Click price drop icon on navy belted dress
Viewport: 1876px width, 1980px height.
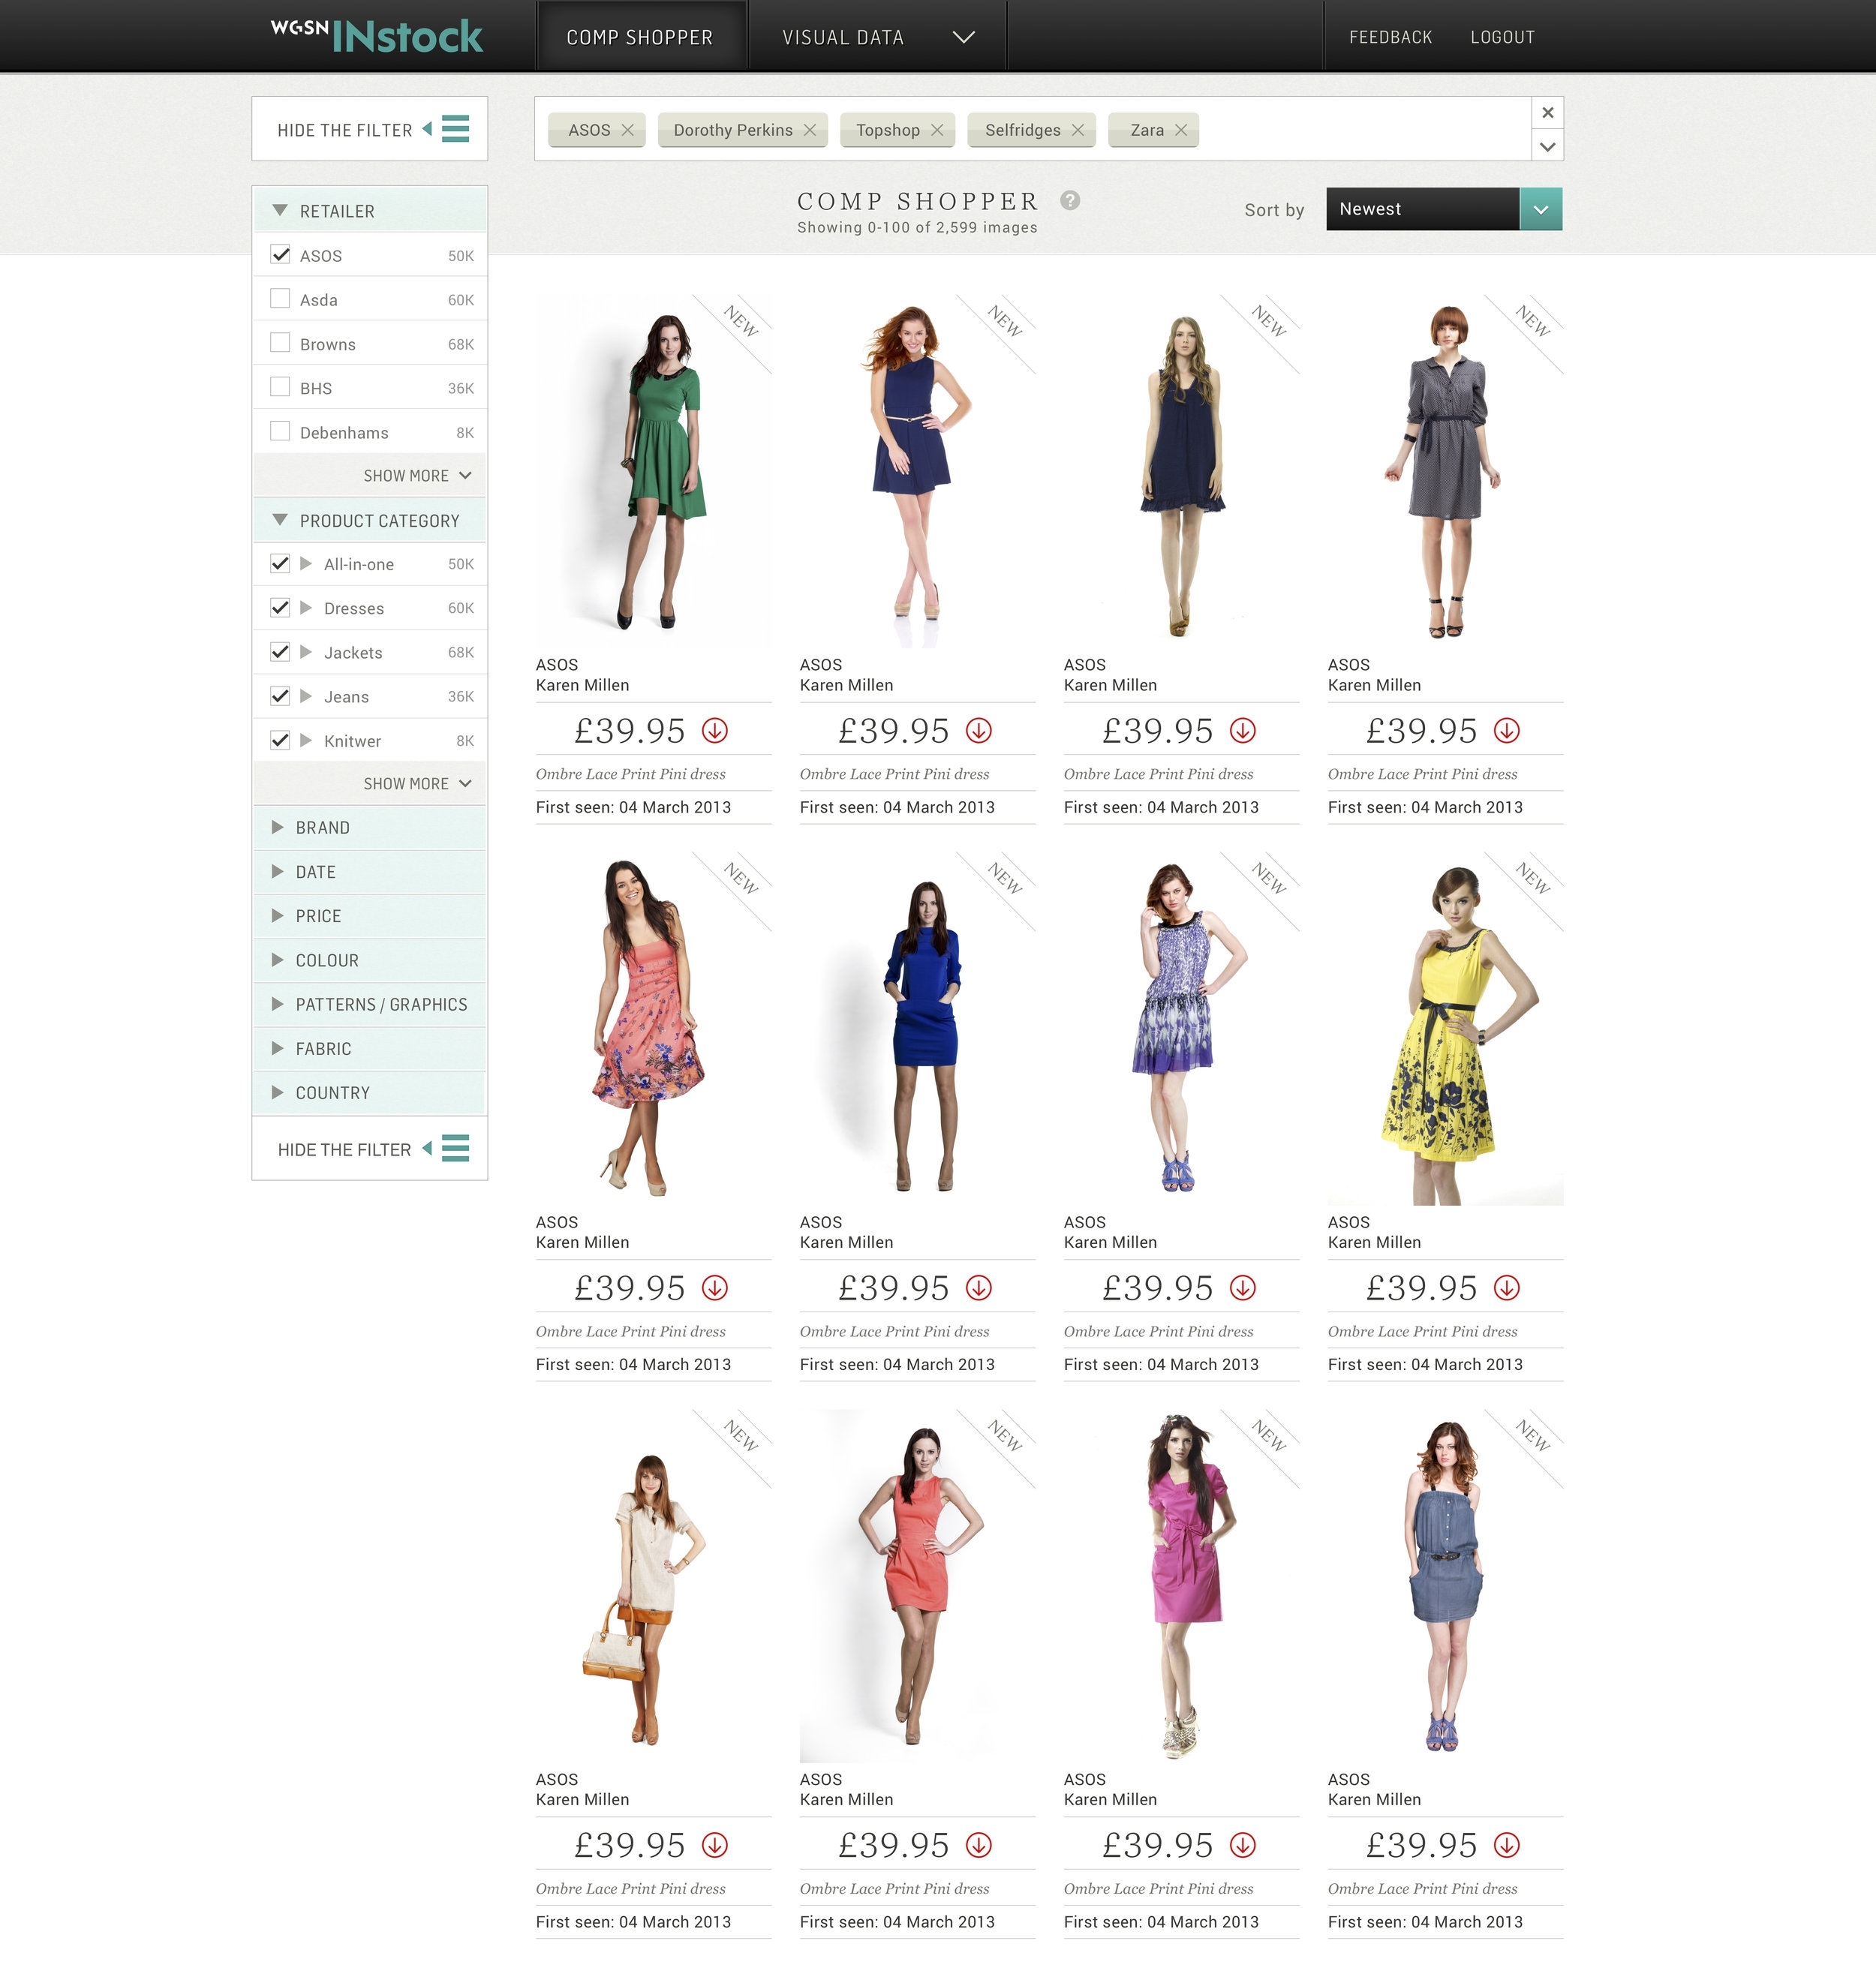pyautogui.click(x=979, y=731)
